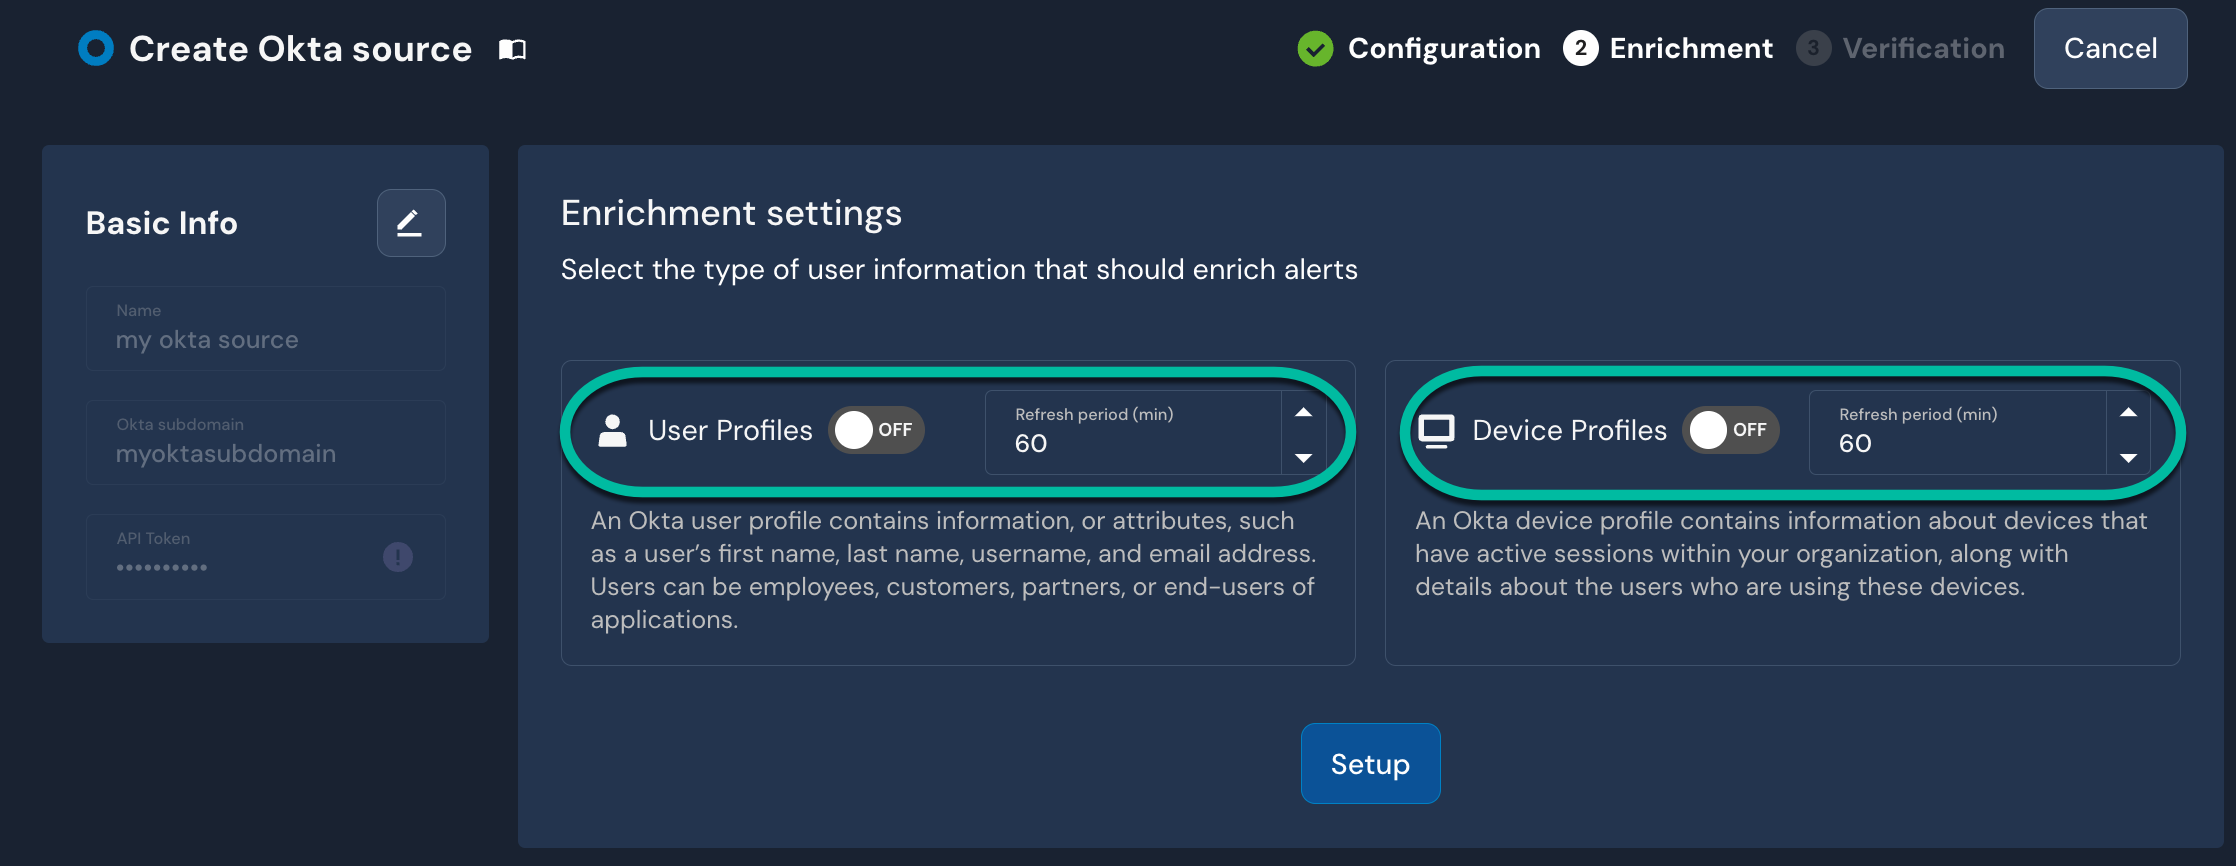Focus the User Profiles refresh period field
The image size is (2236, 866).
click(x=1133, y=432)
